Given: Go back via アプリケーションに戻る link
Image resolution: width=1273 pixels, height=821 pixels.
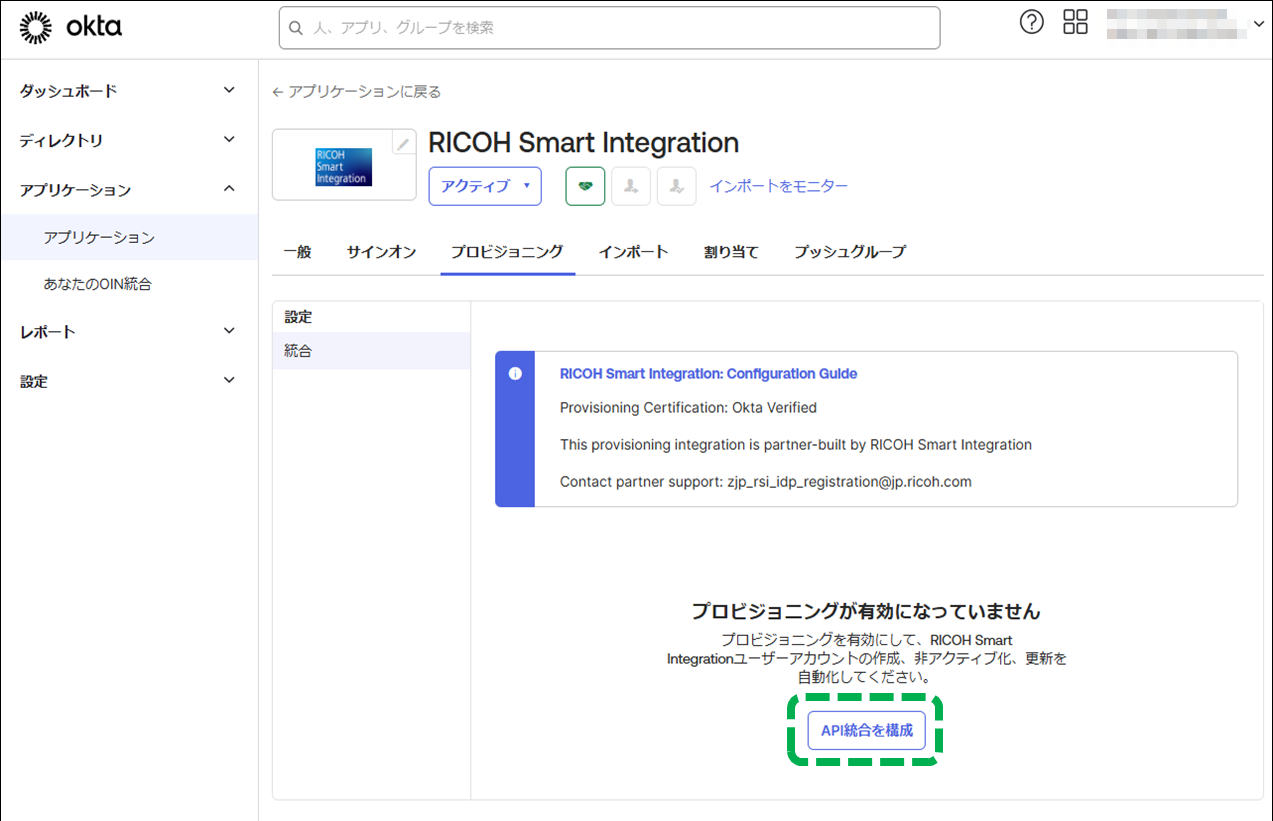Looking at the screenshot, I should tap(357, 92).
